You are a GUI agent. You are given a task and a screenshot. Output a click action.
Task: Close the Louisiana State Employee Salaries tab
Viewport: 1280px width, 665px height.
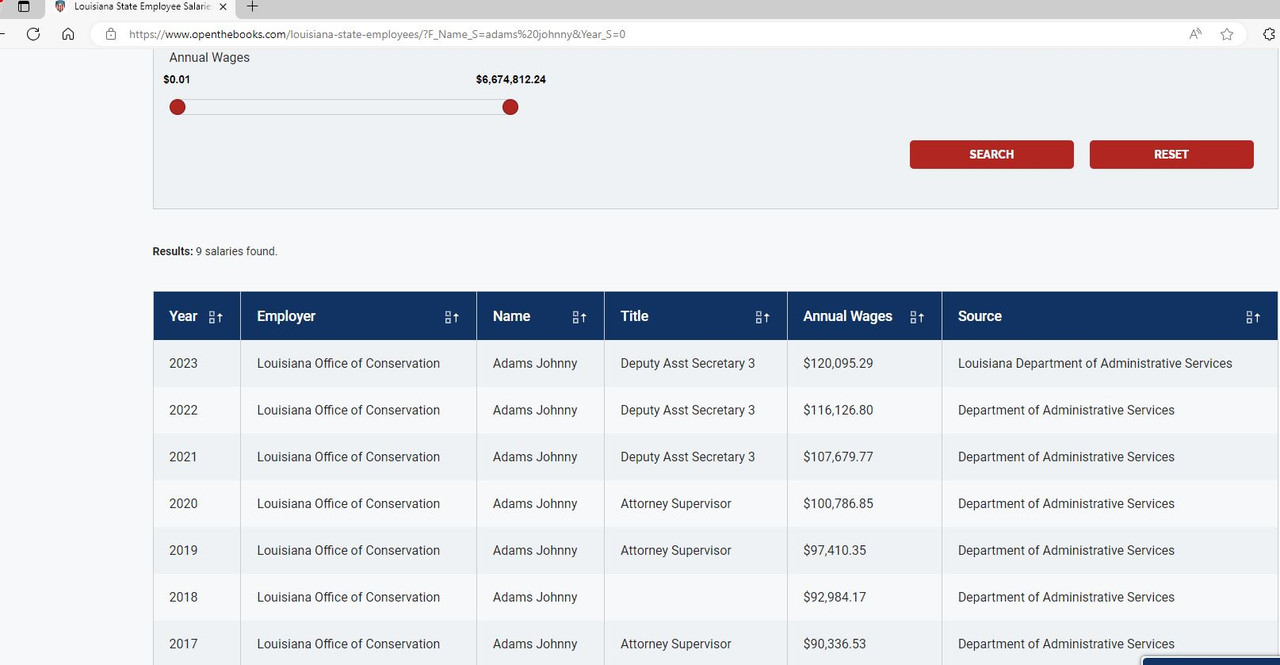[x=223, y=7]
